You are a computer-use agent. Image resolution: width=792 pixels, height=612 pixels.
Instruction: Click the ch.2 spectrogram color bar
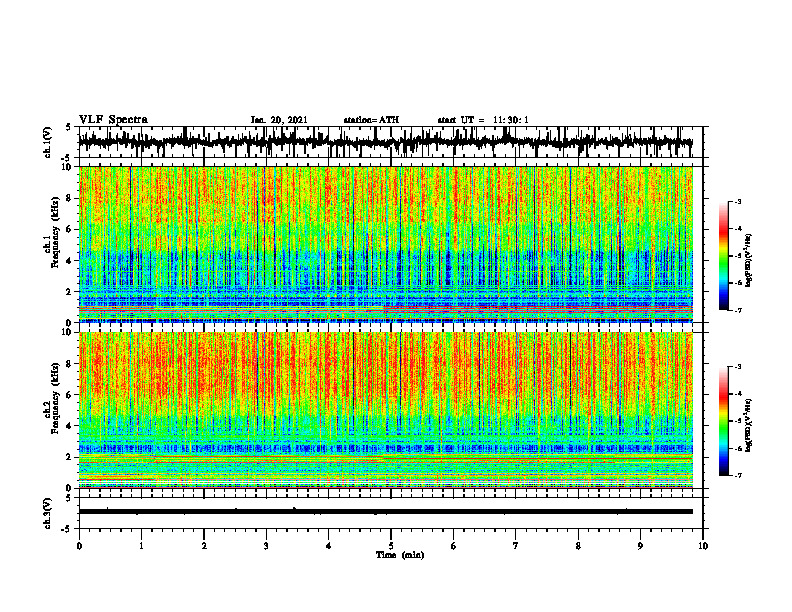724,421
